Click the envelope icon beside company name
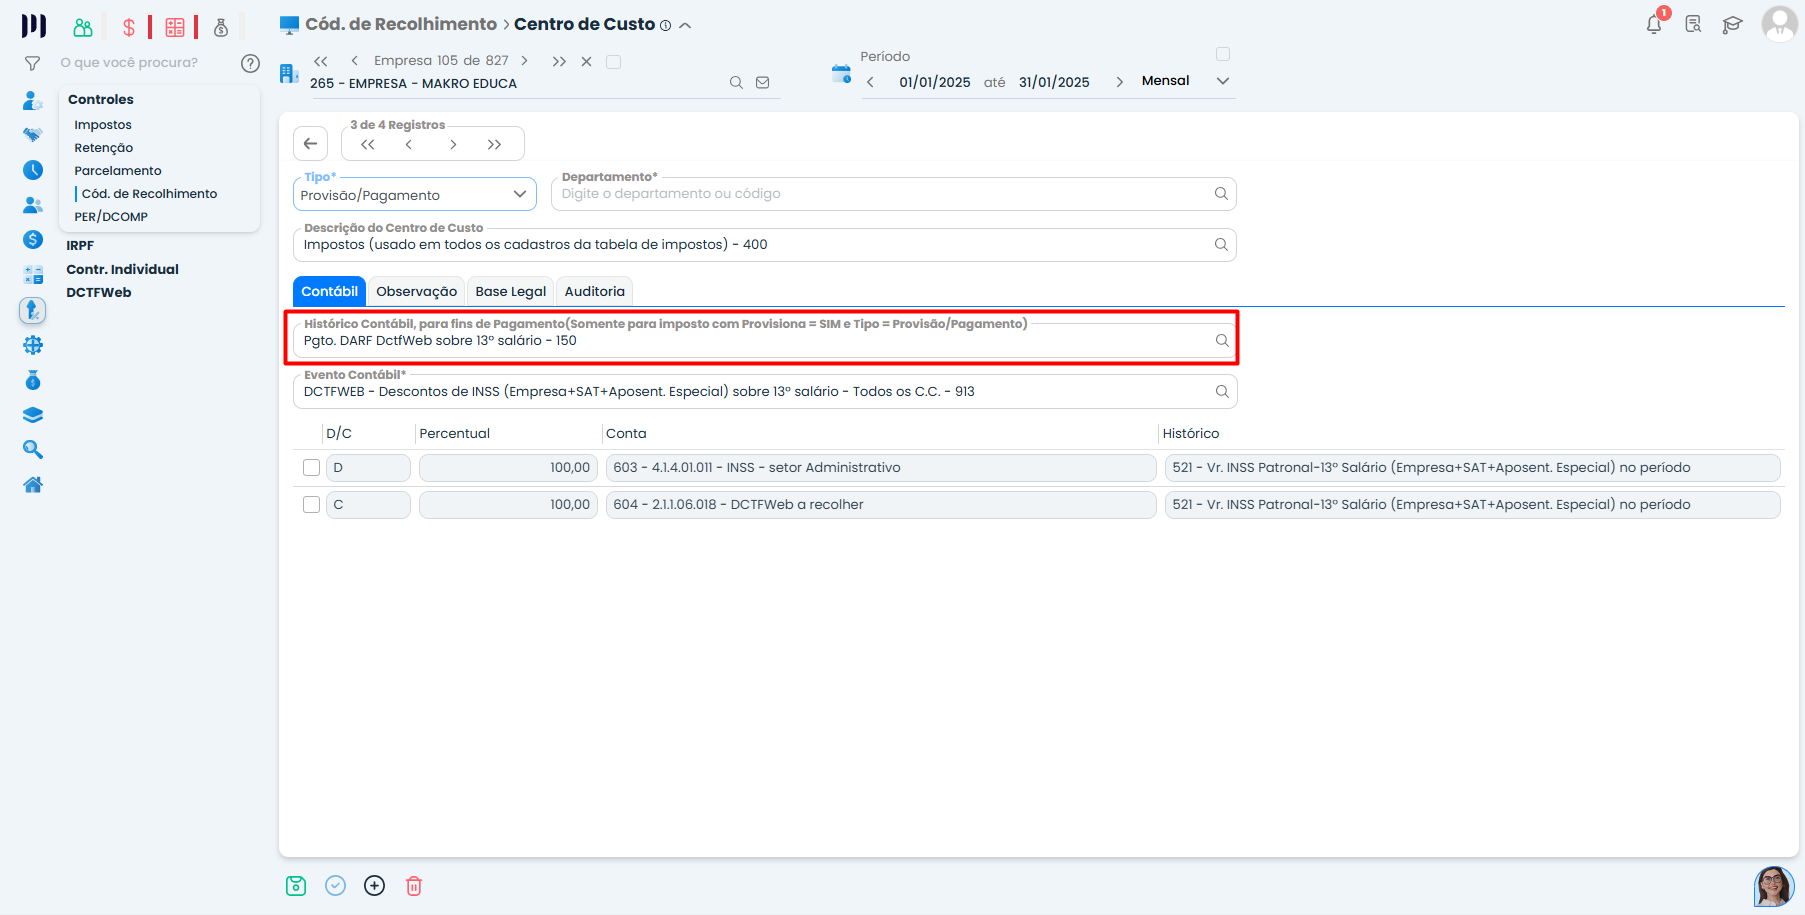Screen dimensions: 1805x915 [763, 83]
